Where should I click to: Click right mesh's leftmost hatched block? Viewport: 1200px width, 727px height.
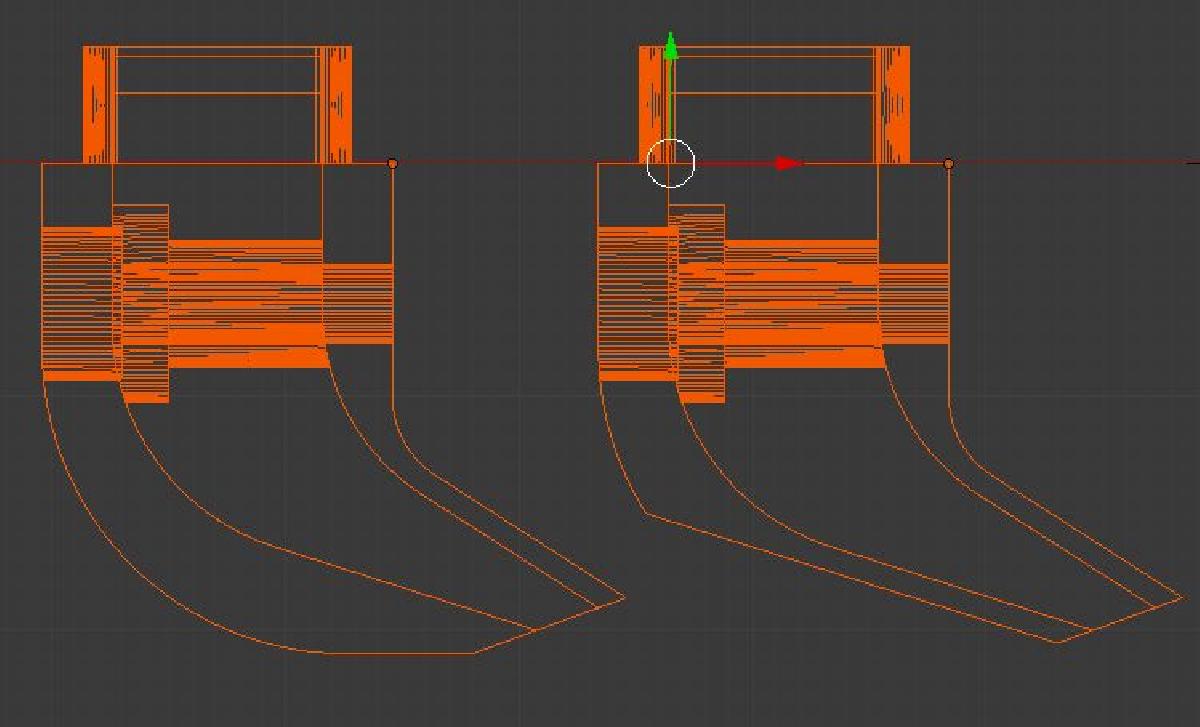pos(634,300)
